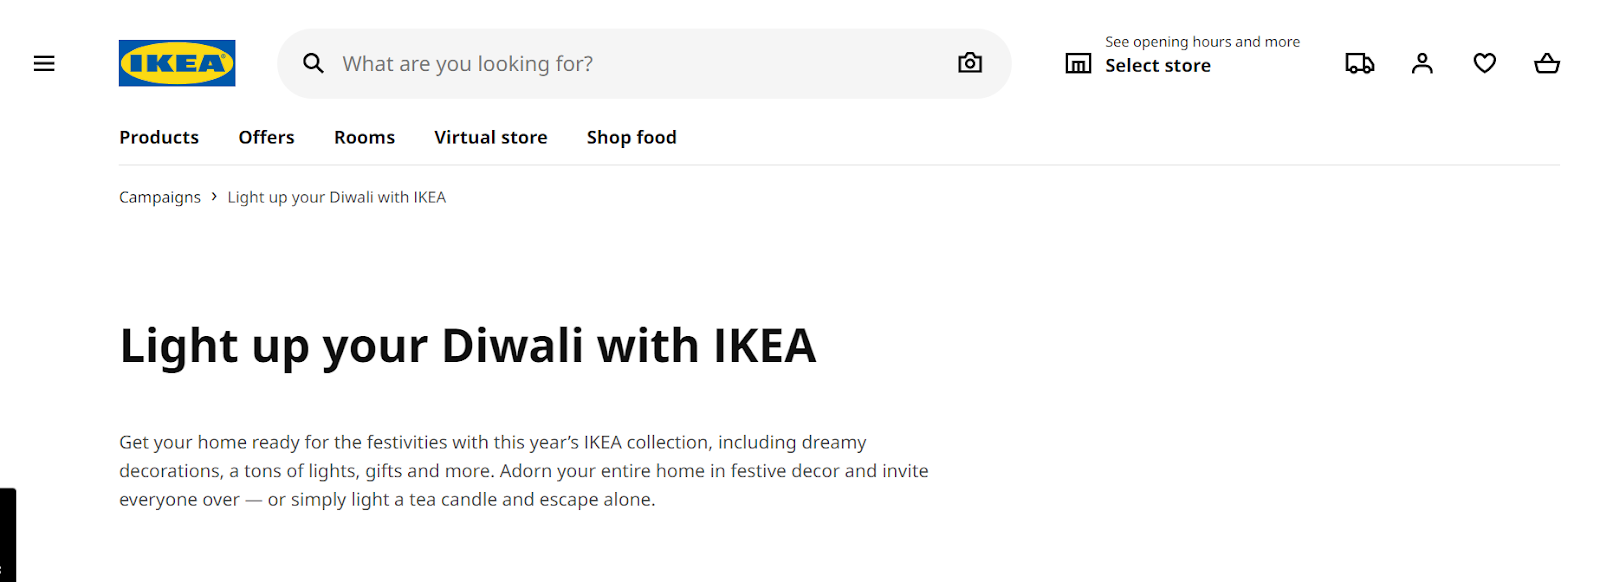Screen dimensions: 1600x582
Task: Open the Offers menu item
Action: coord(266,137)
